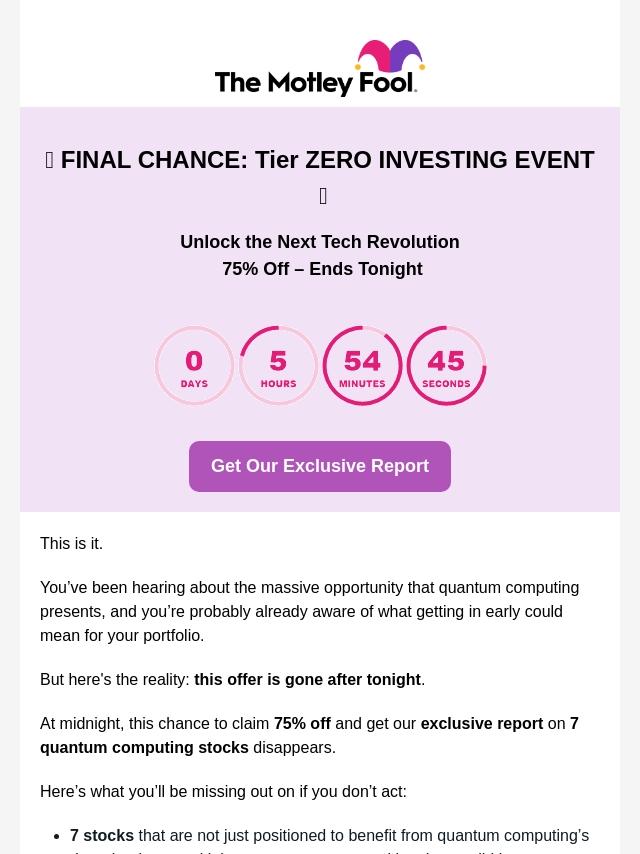The image size is (640, 854).
Task: Click the "You've been hearing about" paragraph
Action: 309,611
